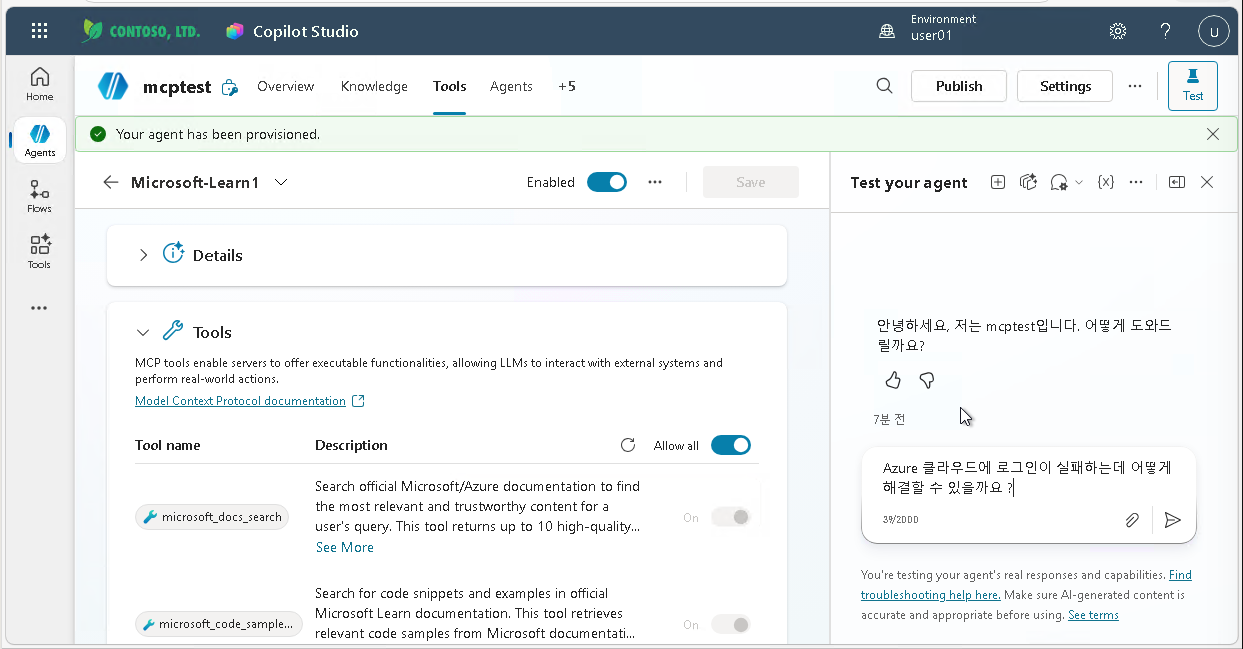Show +5 more agent tabs
This screenshot has height=649, width=1243.
pyautogui.click(x=567, y=86)
